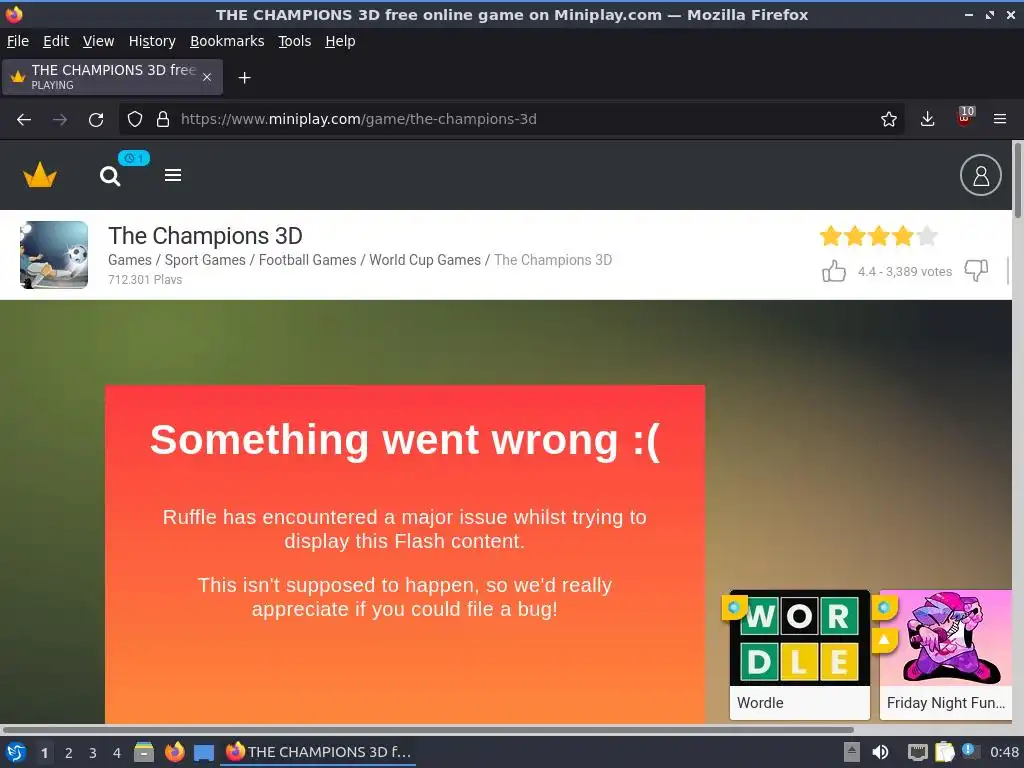Launch Firefox from taskbar launcher
Screen dimensions: 1024x768
(174, 752)
